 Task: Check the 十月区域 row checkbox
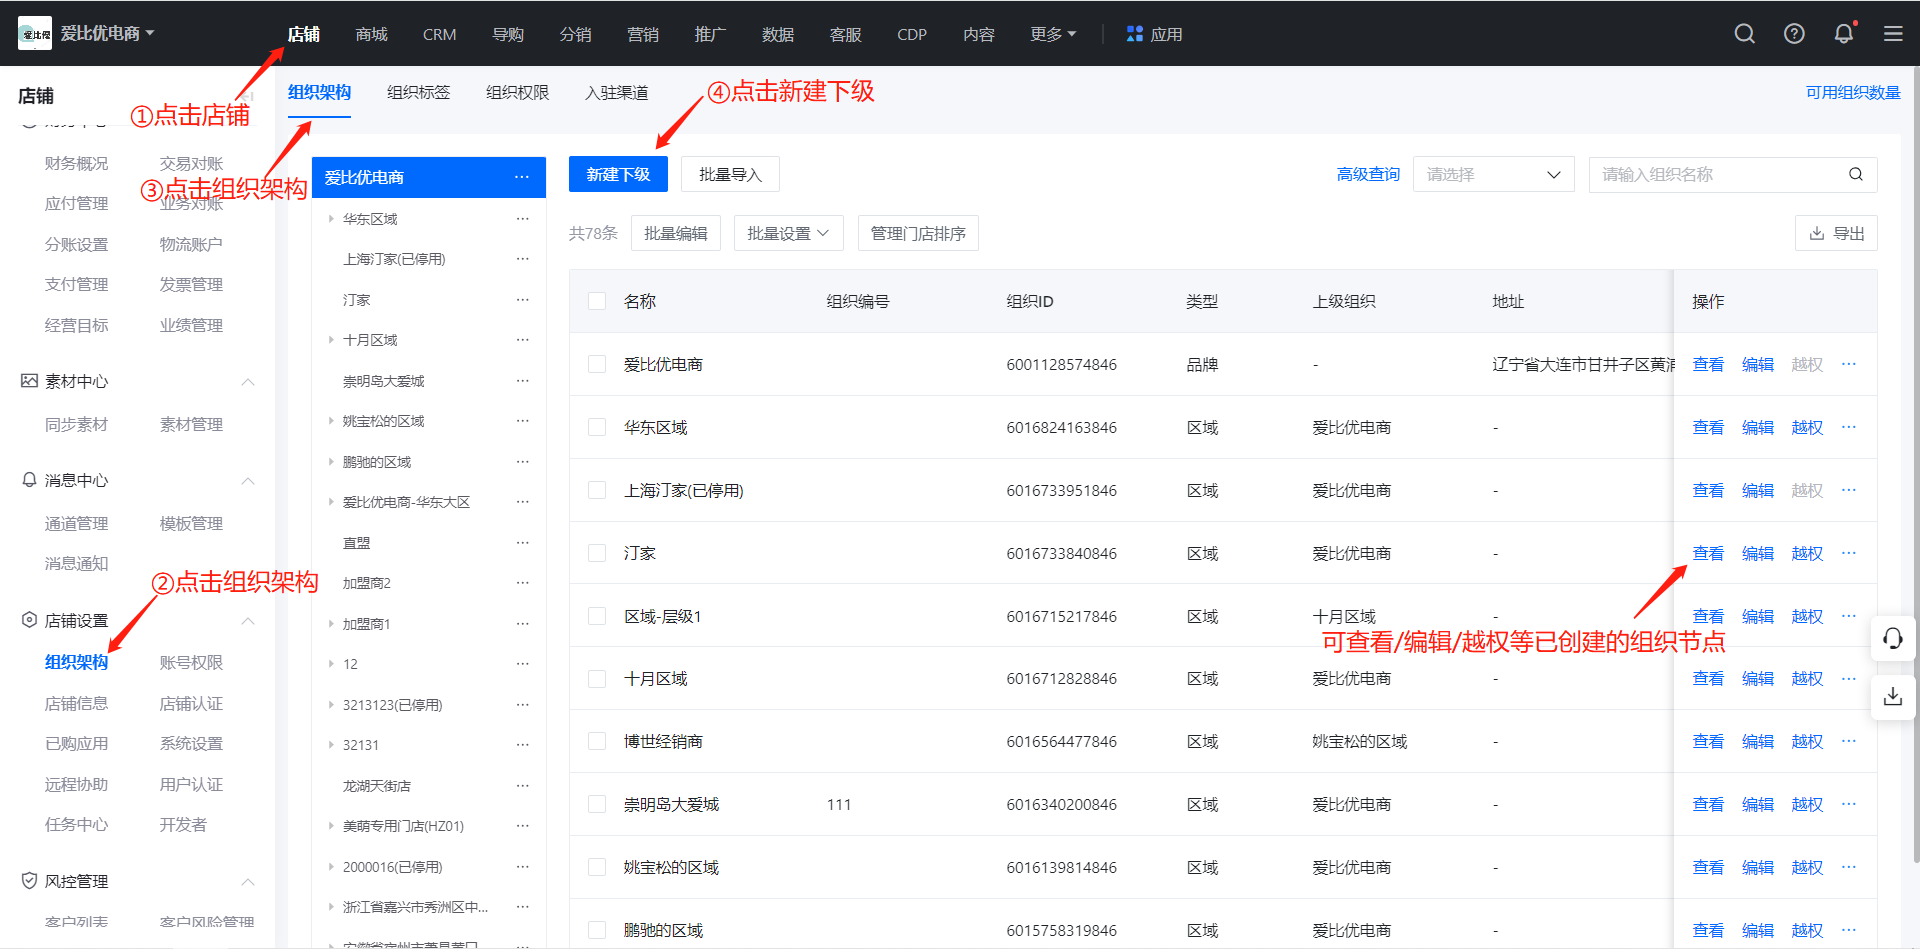(597, 678)
